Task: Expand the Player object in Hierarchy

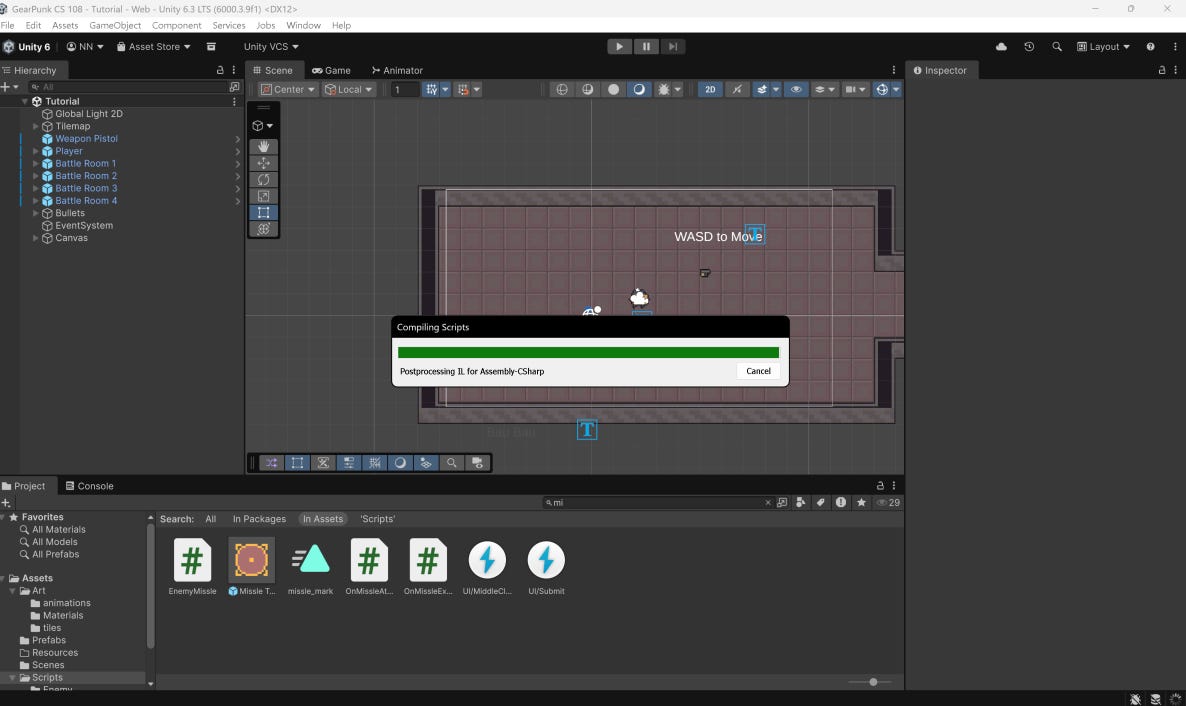Action: (x=36, y=151)
